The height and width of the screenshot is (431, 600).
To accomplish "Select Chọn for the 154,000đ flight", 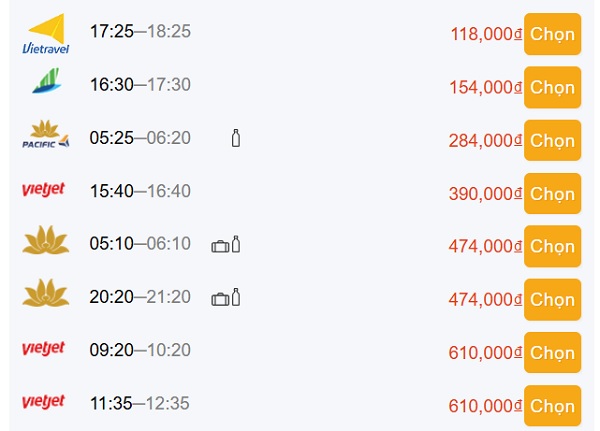I will coord(552,87).
